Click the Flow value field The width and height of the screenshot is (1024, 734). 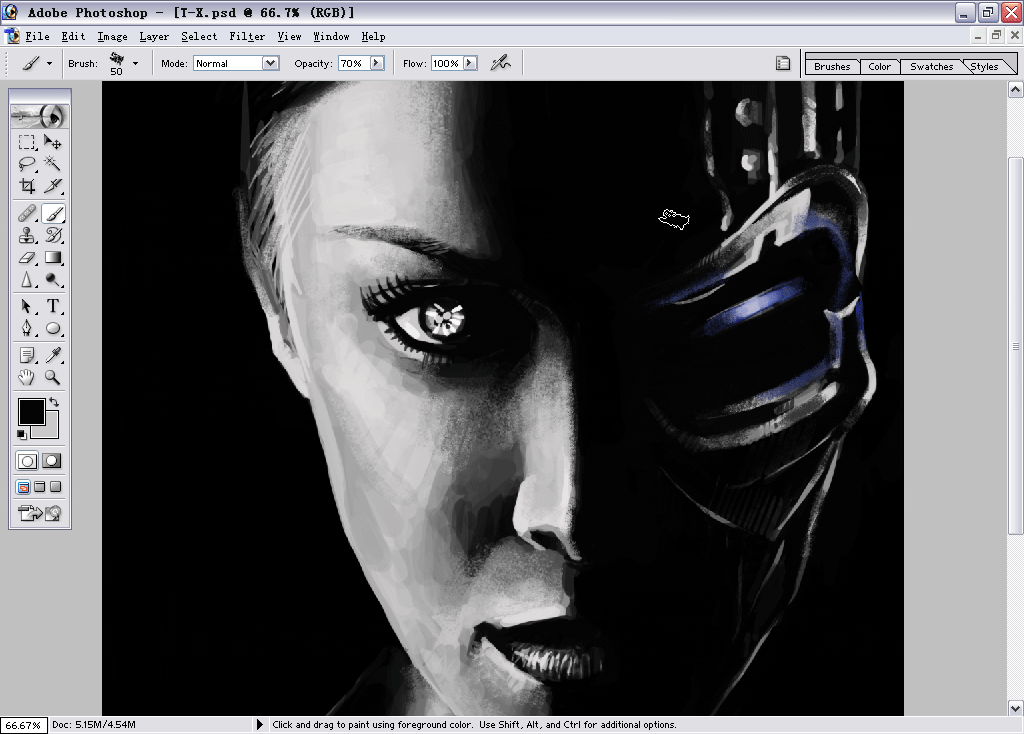447,63
